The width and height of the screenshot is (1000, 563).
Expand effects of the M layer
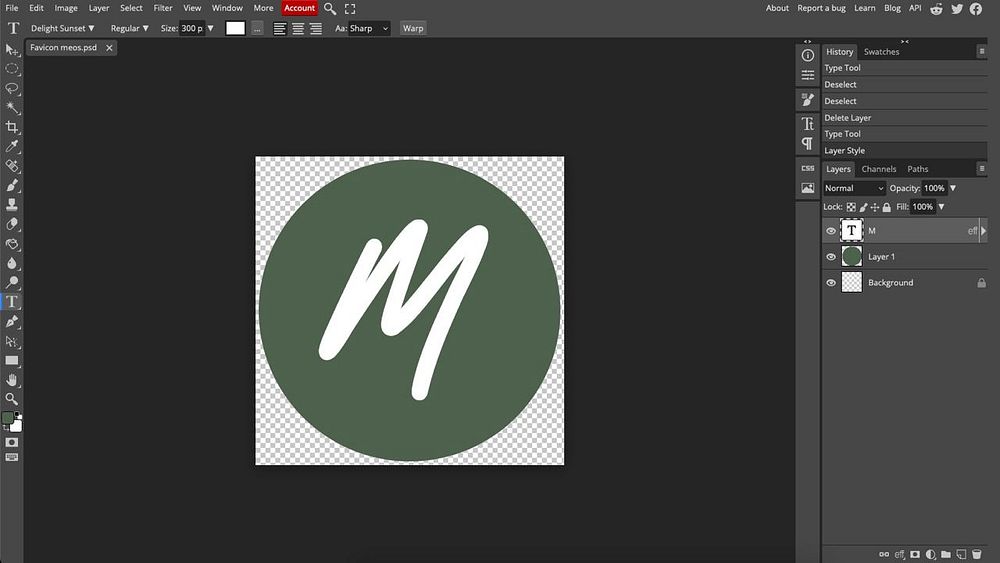tap(983, 231)
